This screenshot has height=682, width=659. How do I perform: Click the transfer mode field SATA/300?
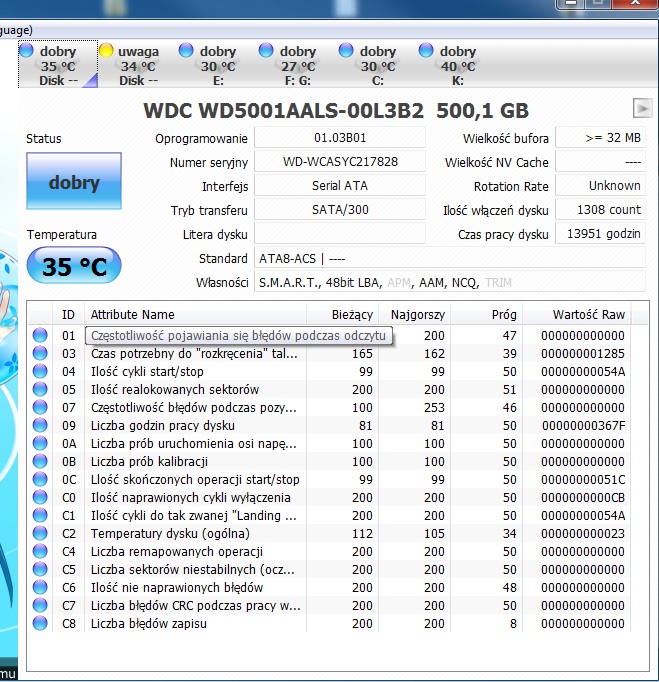(340, 210)
